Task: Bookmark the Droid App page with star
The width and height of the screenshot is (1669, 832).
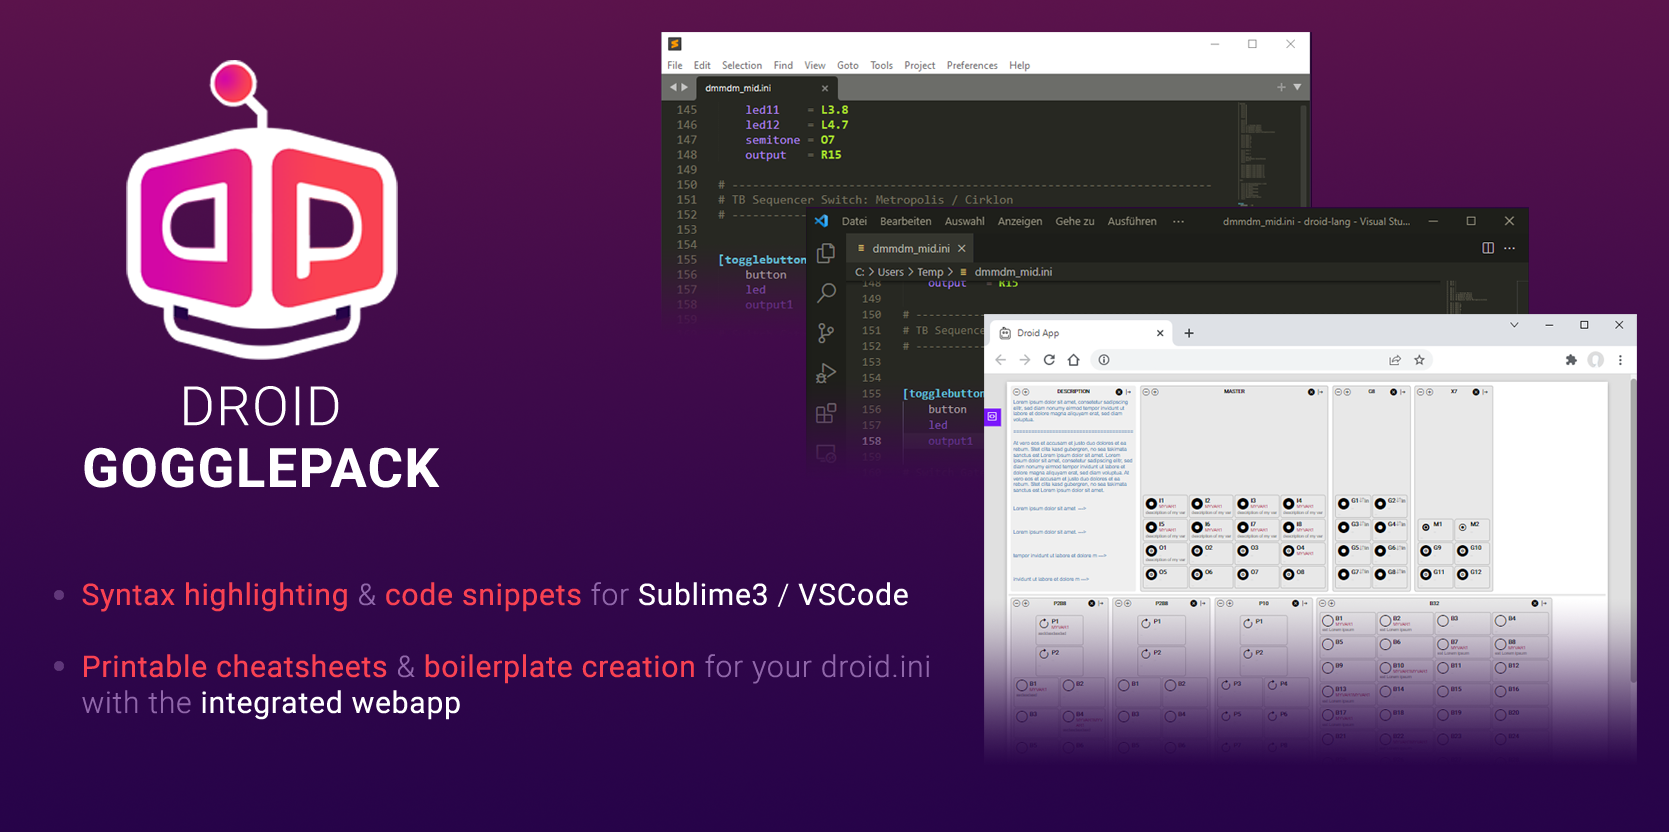Action: coord(1419,360)
